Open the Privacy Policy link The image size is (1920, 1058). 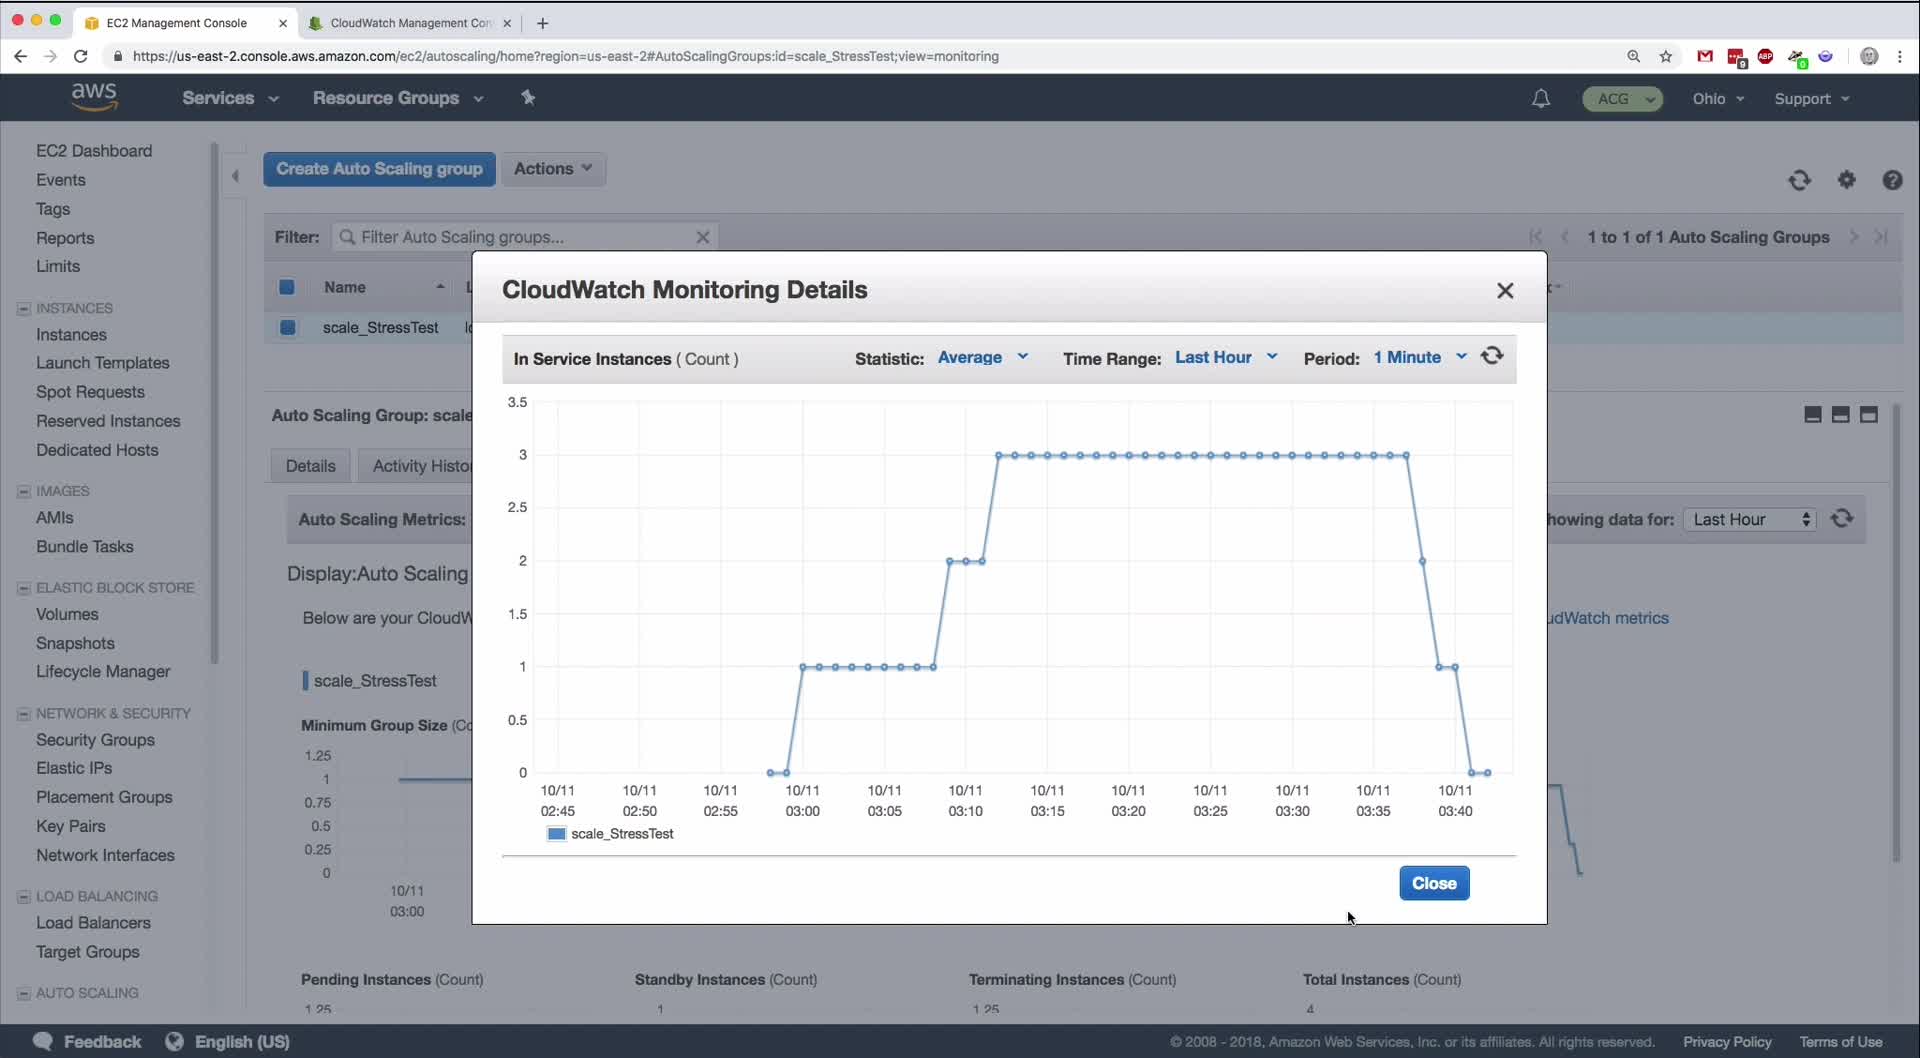click(1727, 1042)
